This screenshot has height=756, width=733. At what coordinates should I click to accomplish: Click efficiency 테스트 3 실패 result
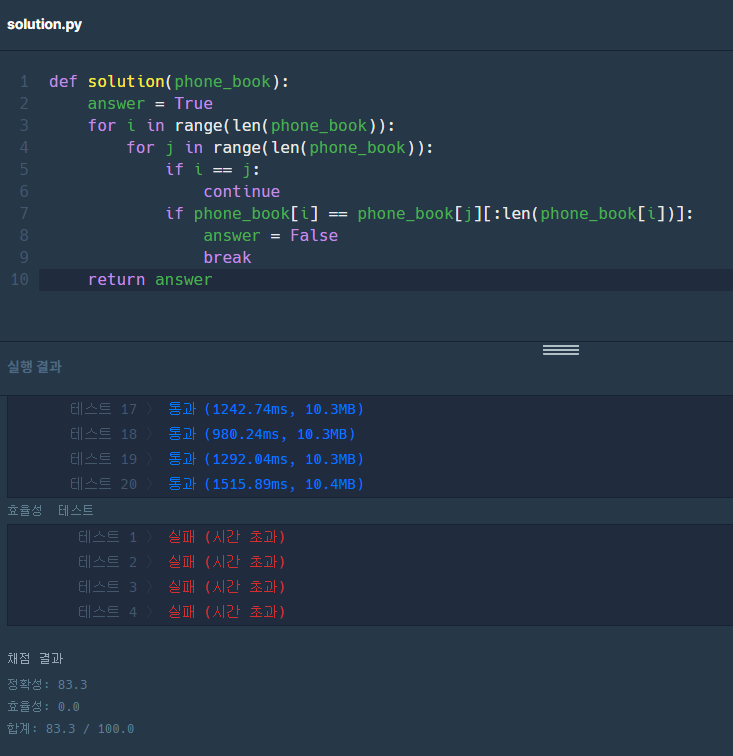(x=227, y=587)
